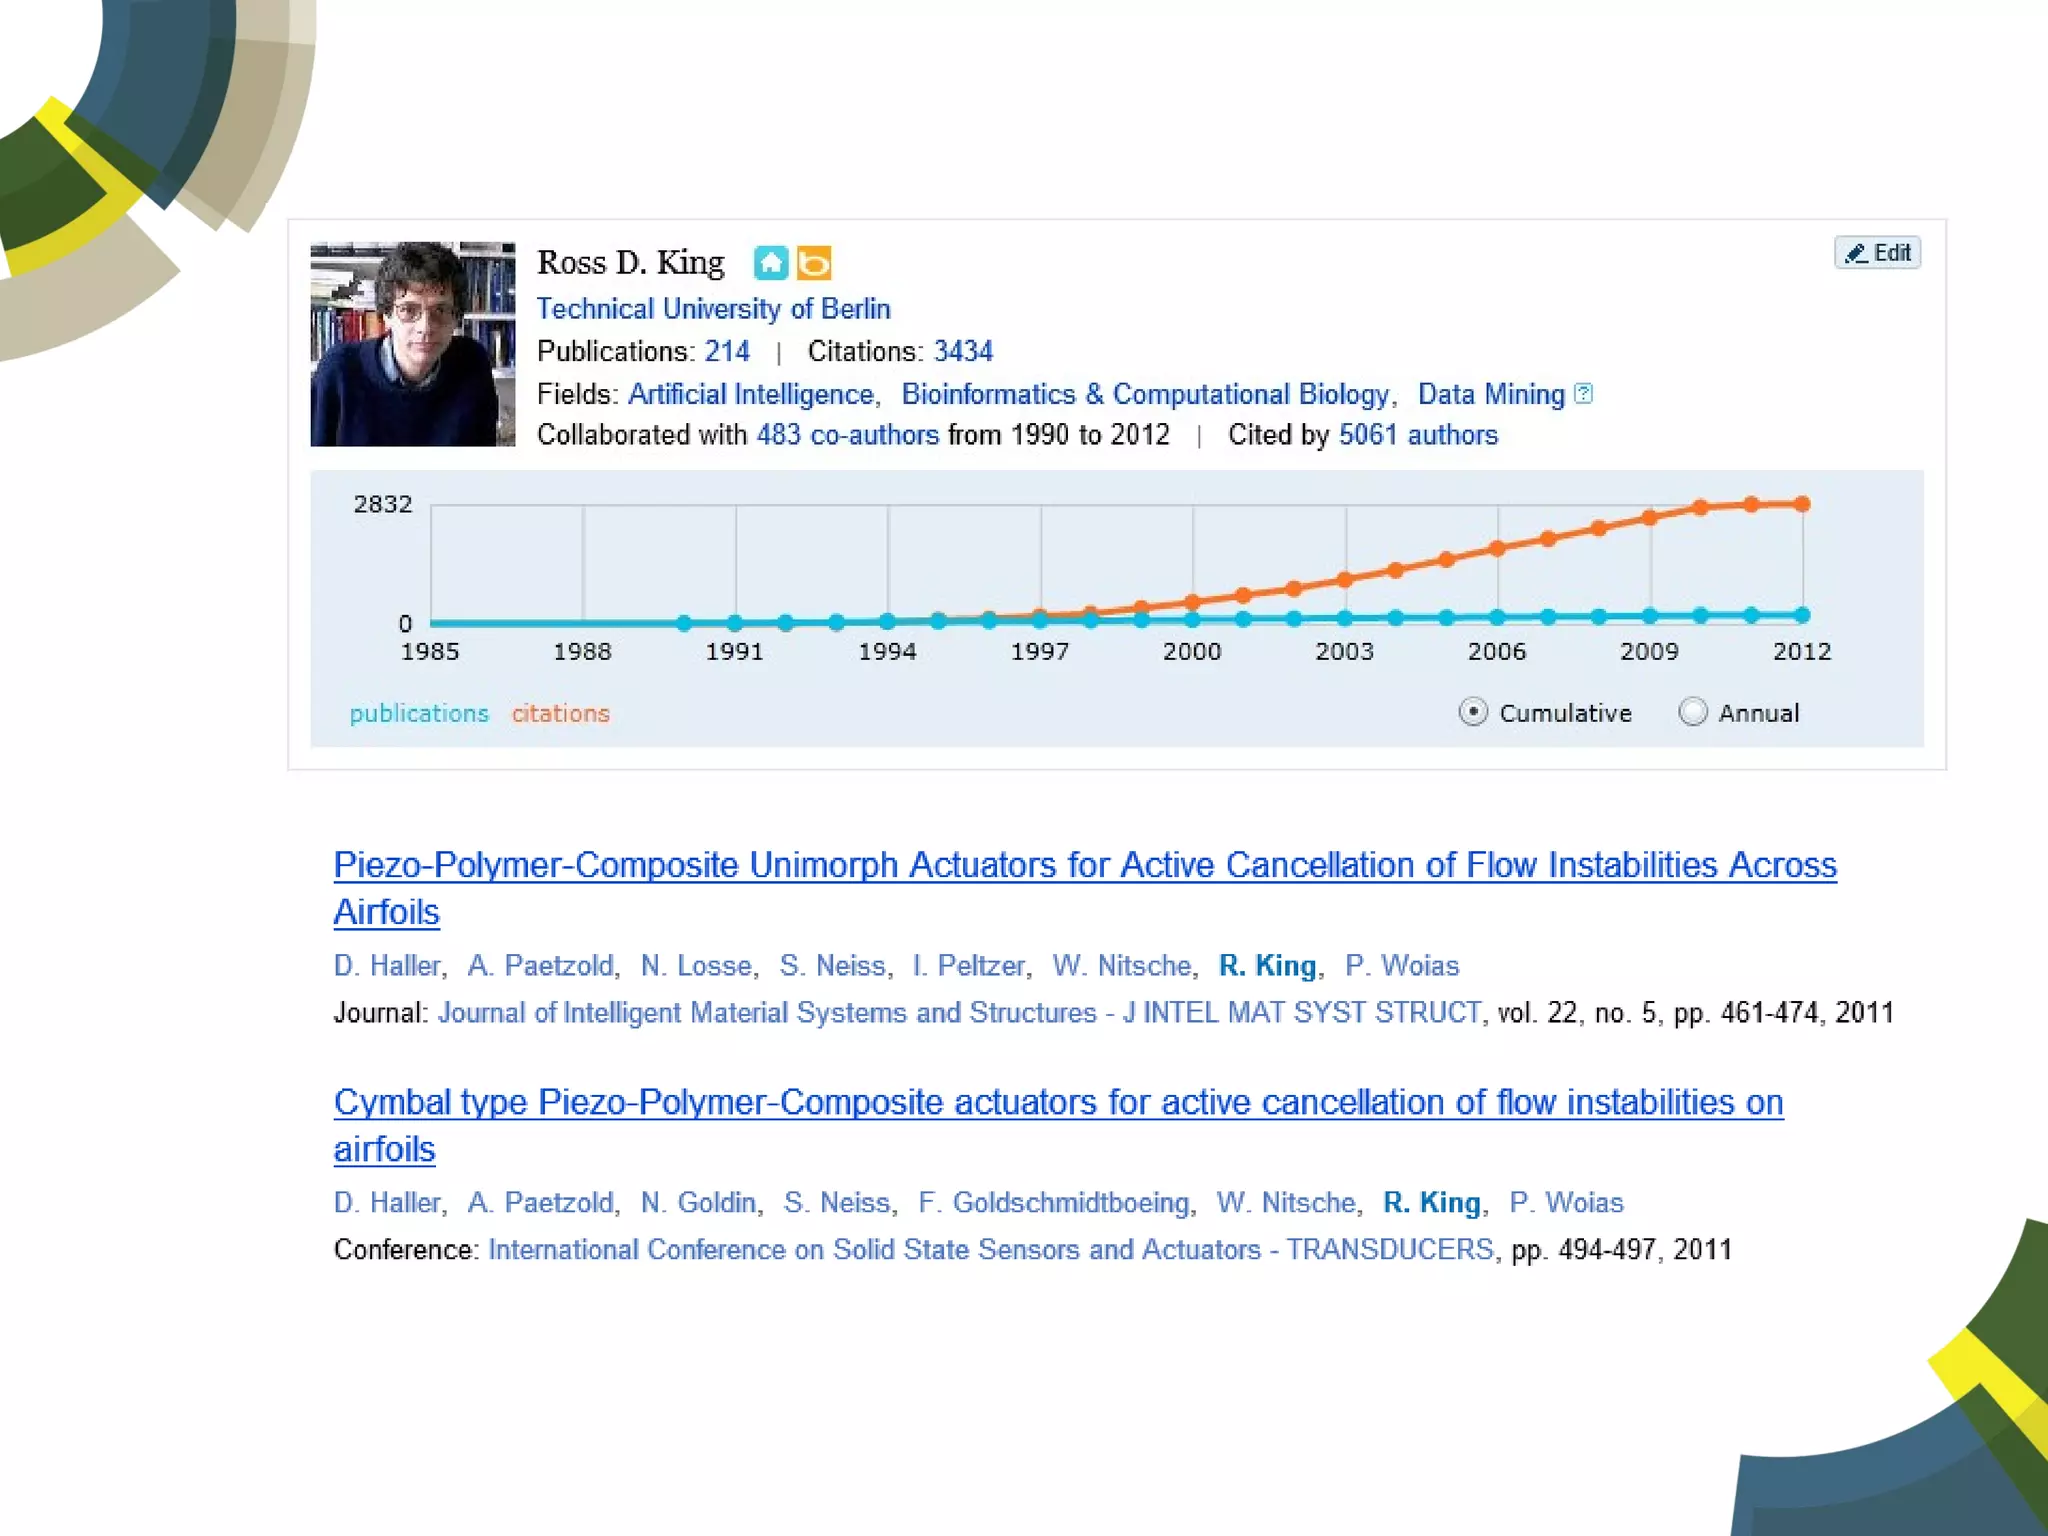View the 483 co-authors link
2048x1536 pixels.
[847, 435]
